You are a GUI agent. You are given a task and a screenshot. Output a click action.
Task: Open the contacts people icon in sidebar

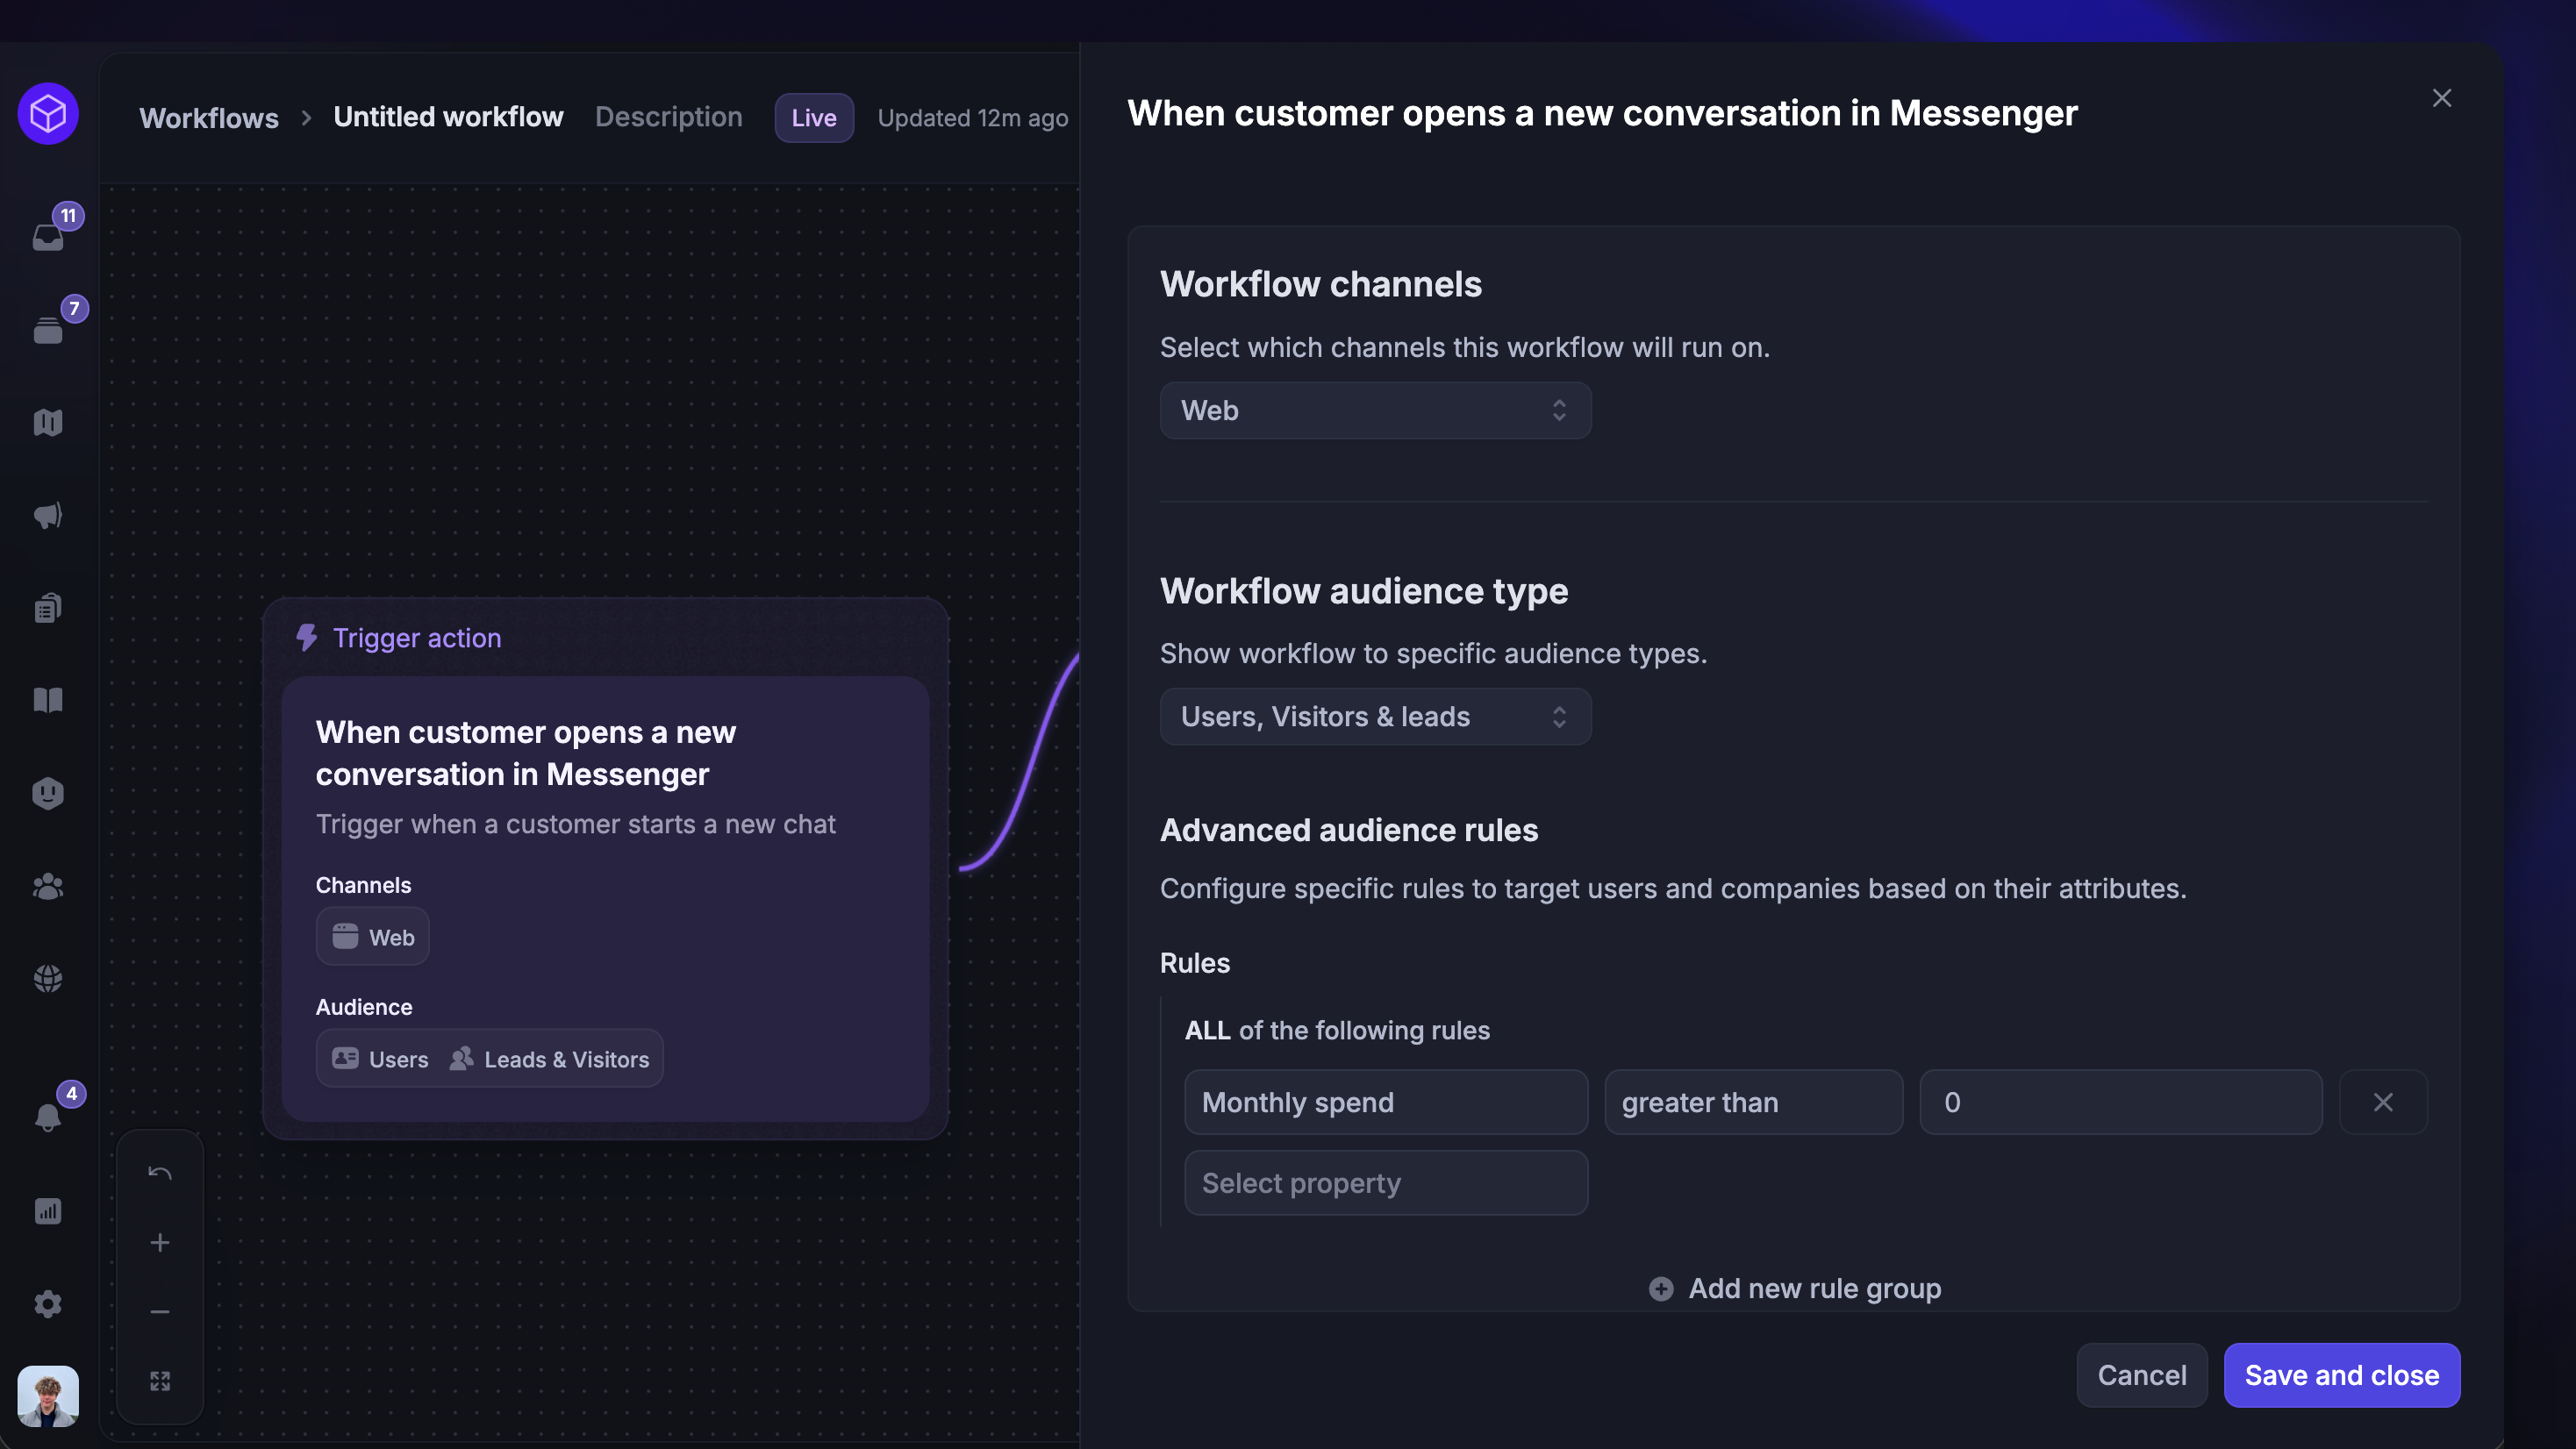coord(48,886)
